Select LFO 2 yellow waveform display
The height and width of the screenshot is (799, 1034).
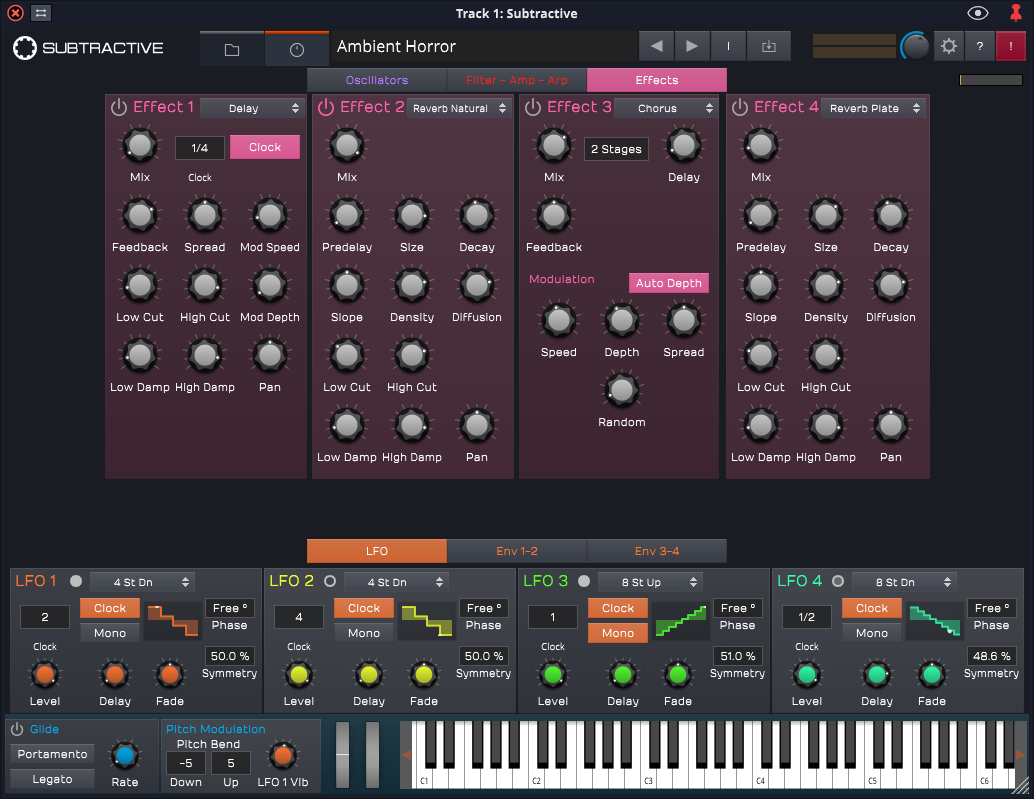click(x=427, y=620)
